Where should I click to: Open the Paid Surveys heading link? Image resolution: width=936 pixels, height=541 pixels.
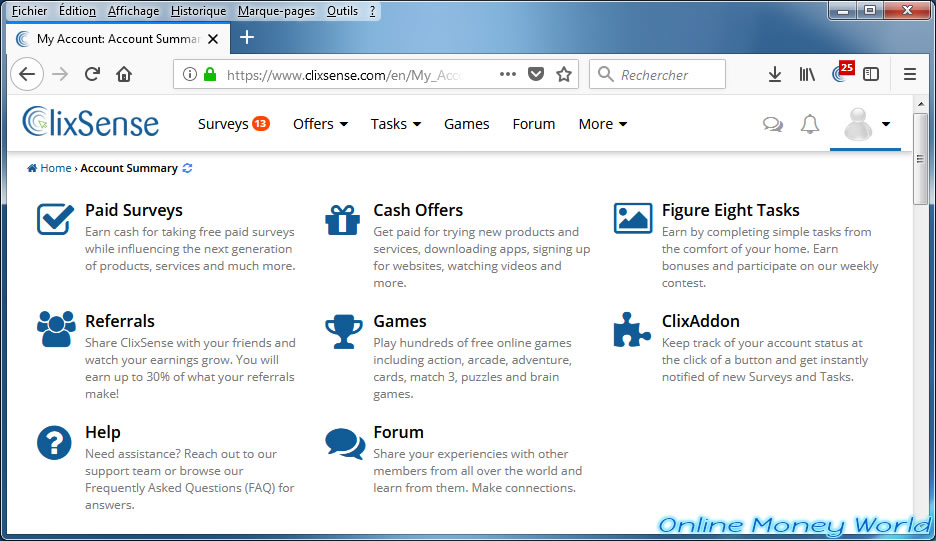point(134,210)
